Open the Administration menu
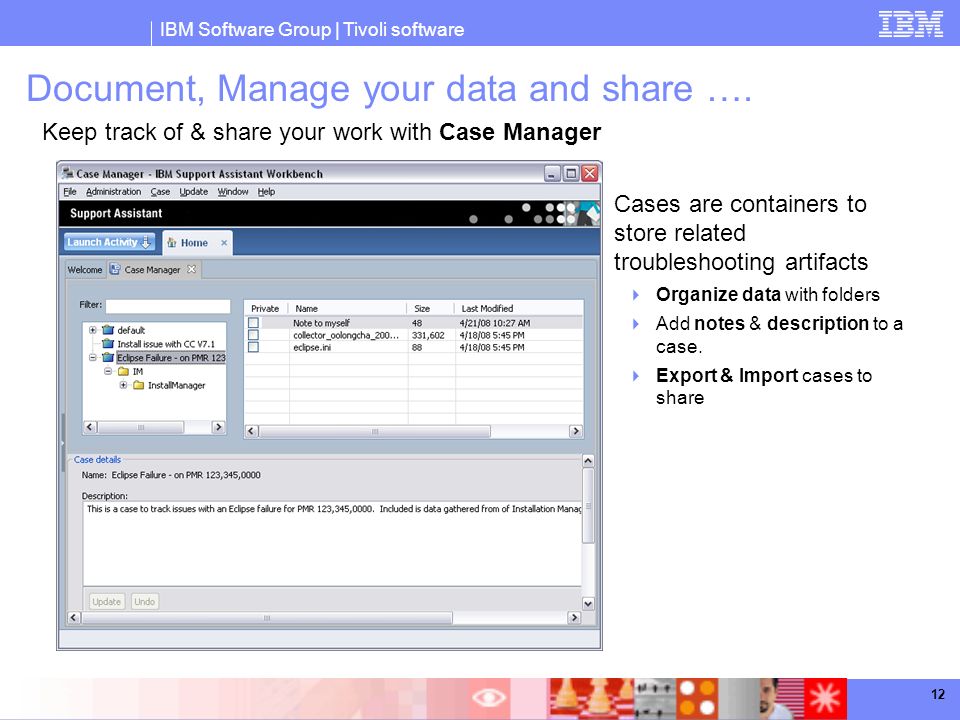Image resolution: width=960 pixels, height=720 pixels. click(113, 192)
